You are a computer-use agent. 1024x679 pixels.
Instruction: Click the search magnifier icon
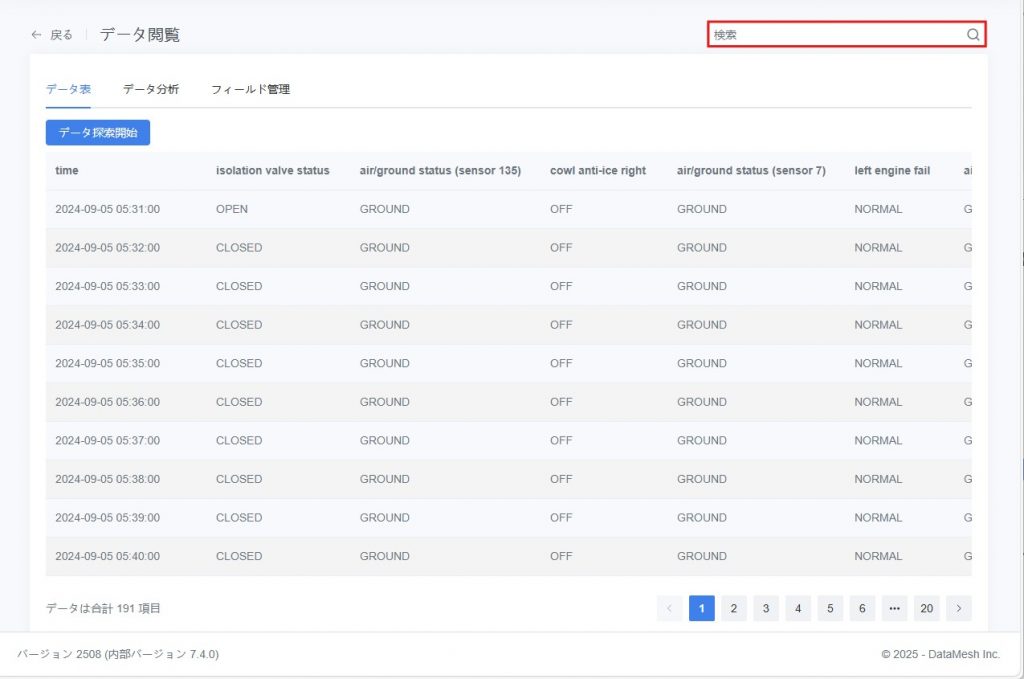[973, 34]
